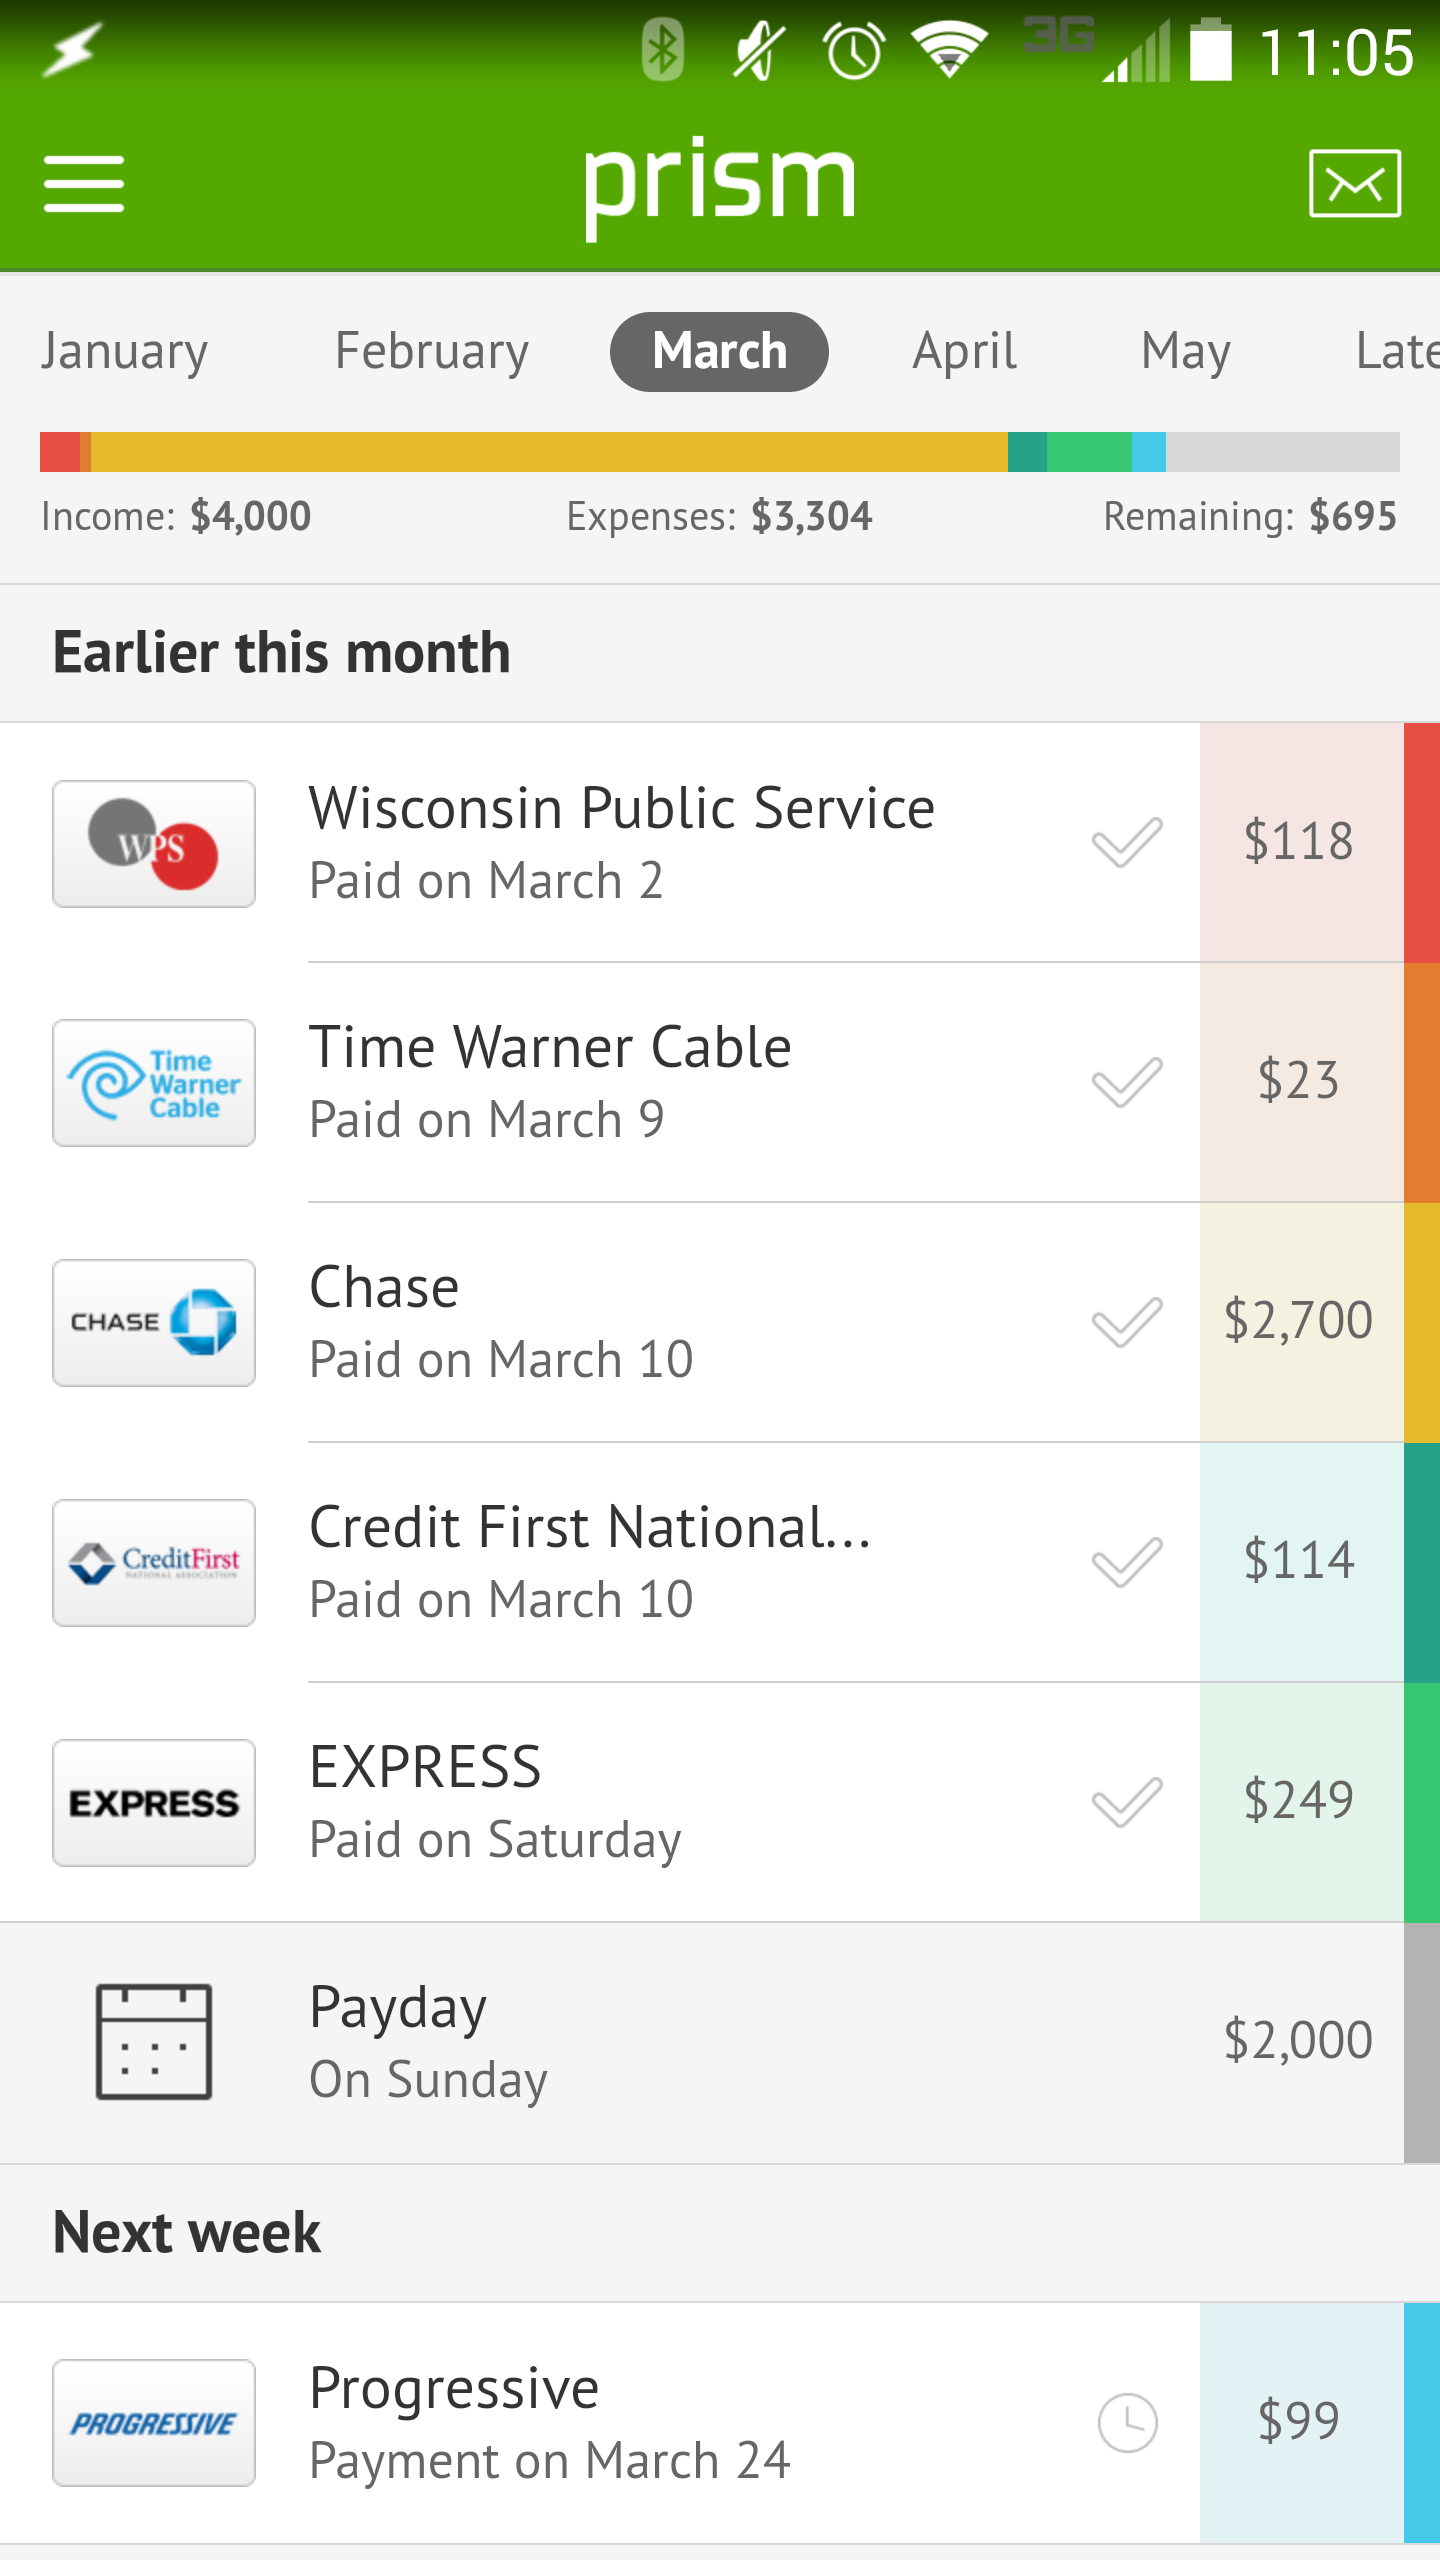Tap the Chase bank logo

pyautogui.click(x=154, y=1323)
